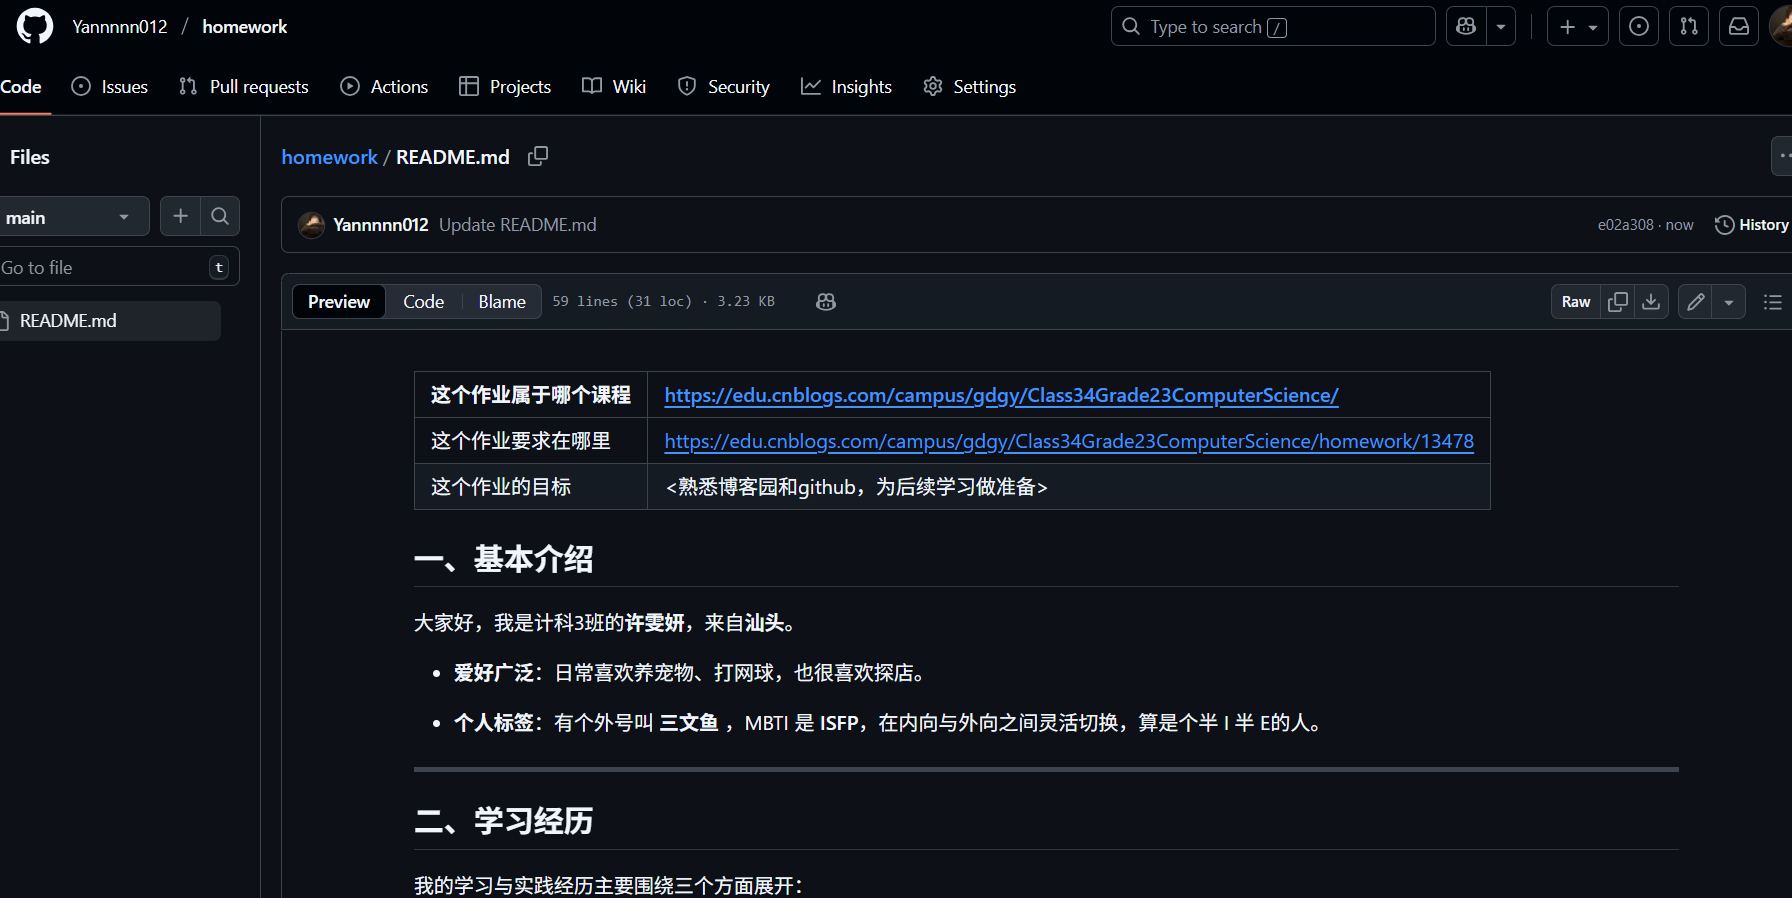Open the more file actions ellipsis button

pyautogui.click(x=1782, y=156)
